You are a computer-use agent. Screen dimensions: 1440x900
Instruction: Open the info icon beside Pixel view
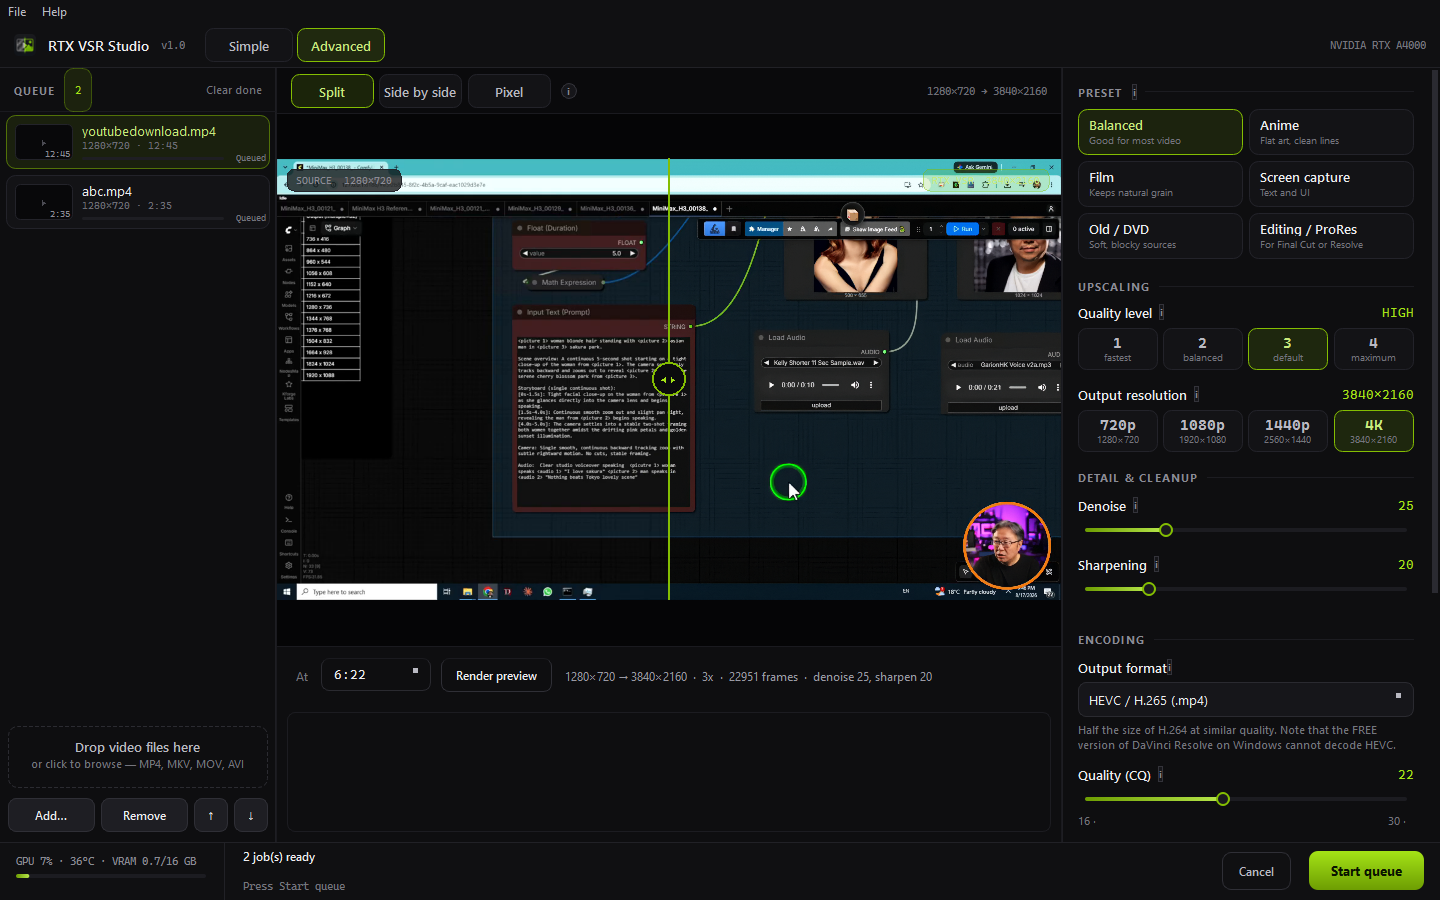pos(569,91)
